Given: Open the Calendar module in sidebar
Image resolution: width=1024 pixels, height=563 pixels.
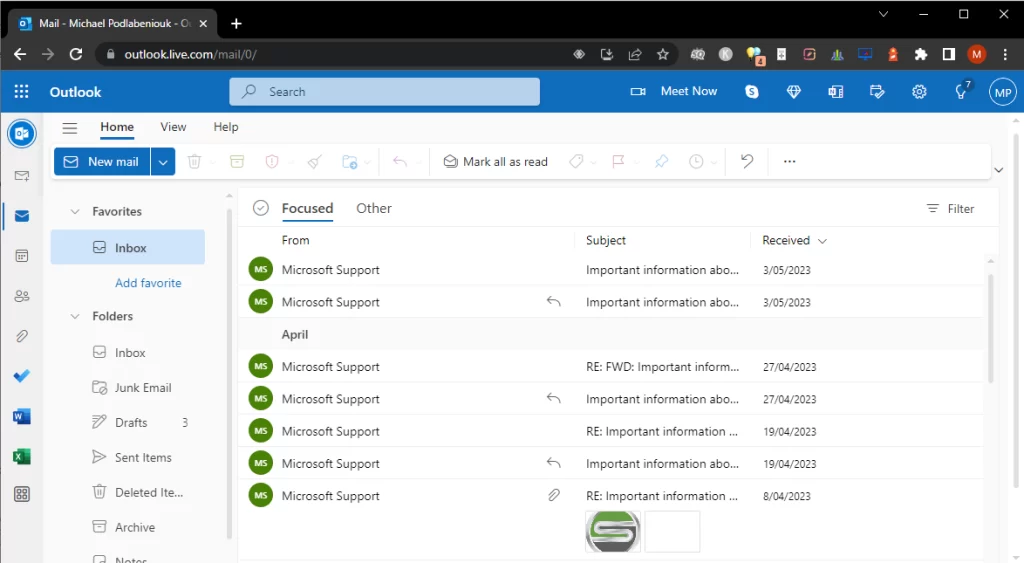Looking at the screenshot, I should 22,256.
